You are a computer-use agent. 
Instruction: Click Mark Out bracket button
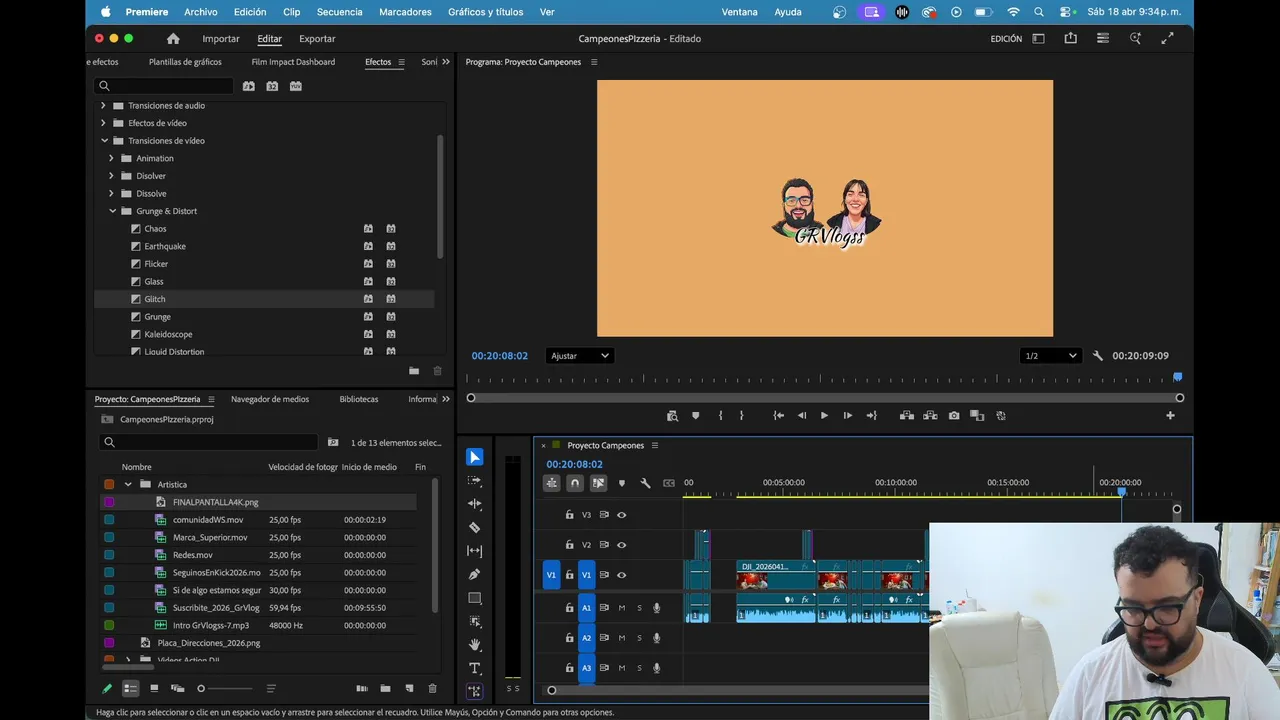[741, 416]
